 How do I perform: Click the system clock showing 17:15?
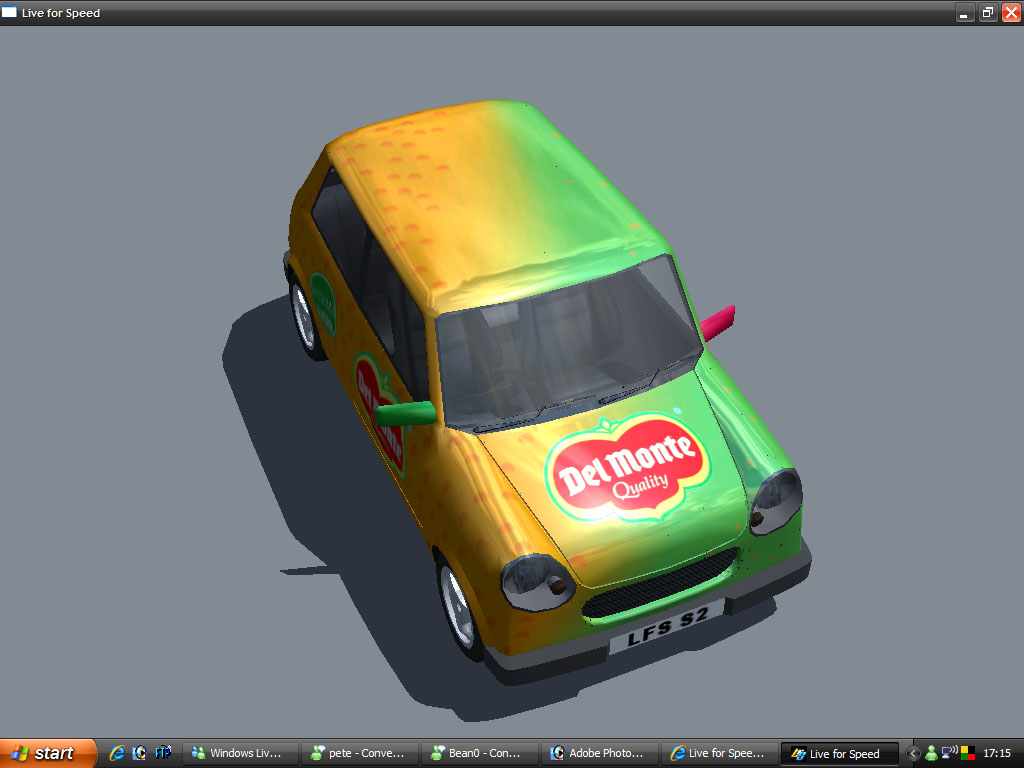997,754
